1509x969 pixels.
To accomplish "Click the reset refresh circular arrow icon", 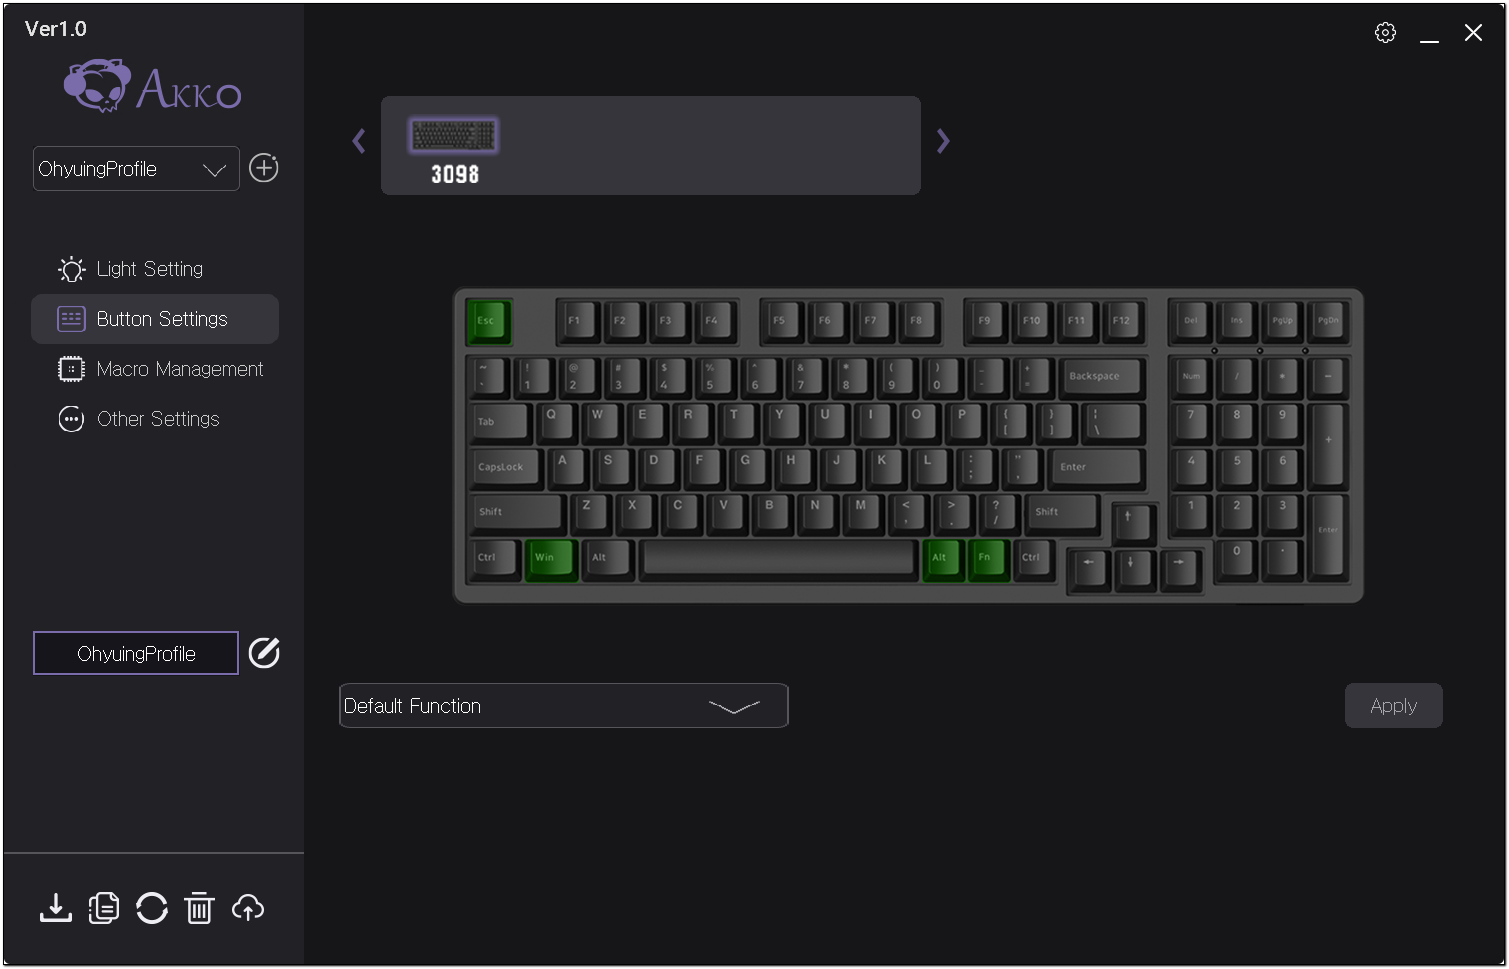I will (152, 908).
